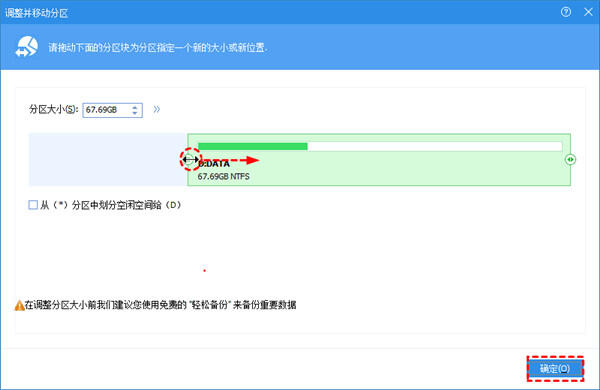Click the backup recommendation warning text
Screen dimensions: 600x390
tap(160, 305)
